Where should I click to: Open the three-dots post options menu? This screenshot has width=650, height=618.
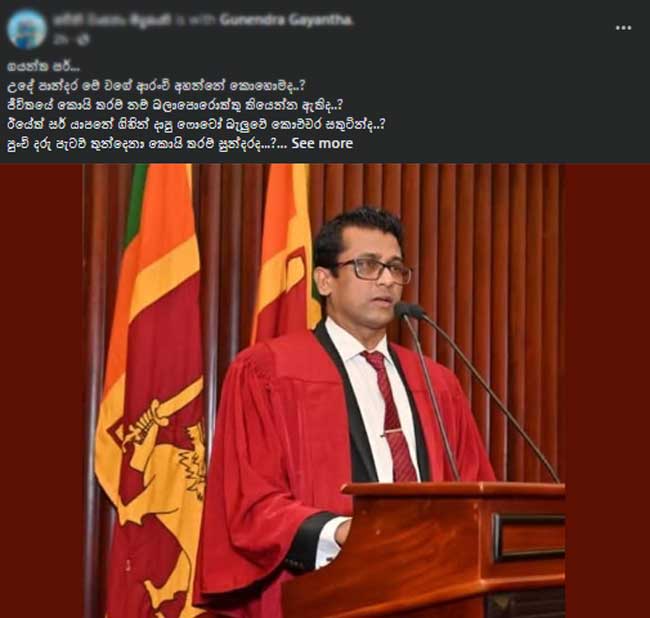pos(623,28)
